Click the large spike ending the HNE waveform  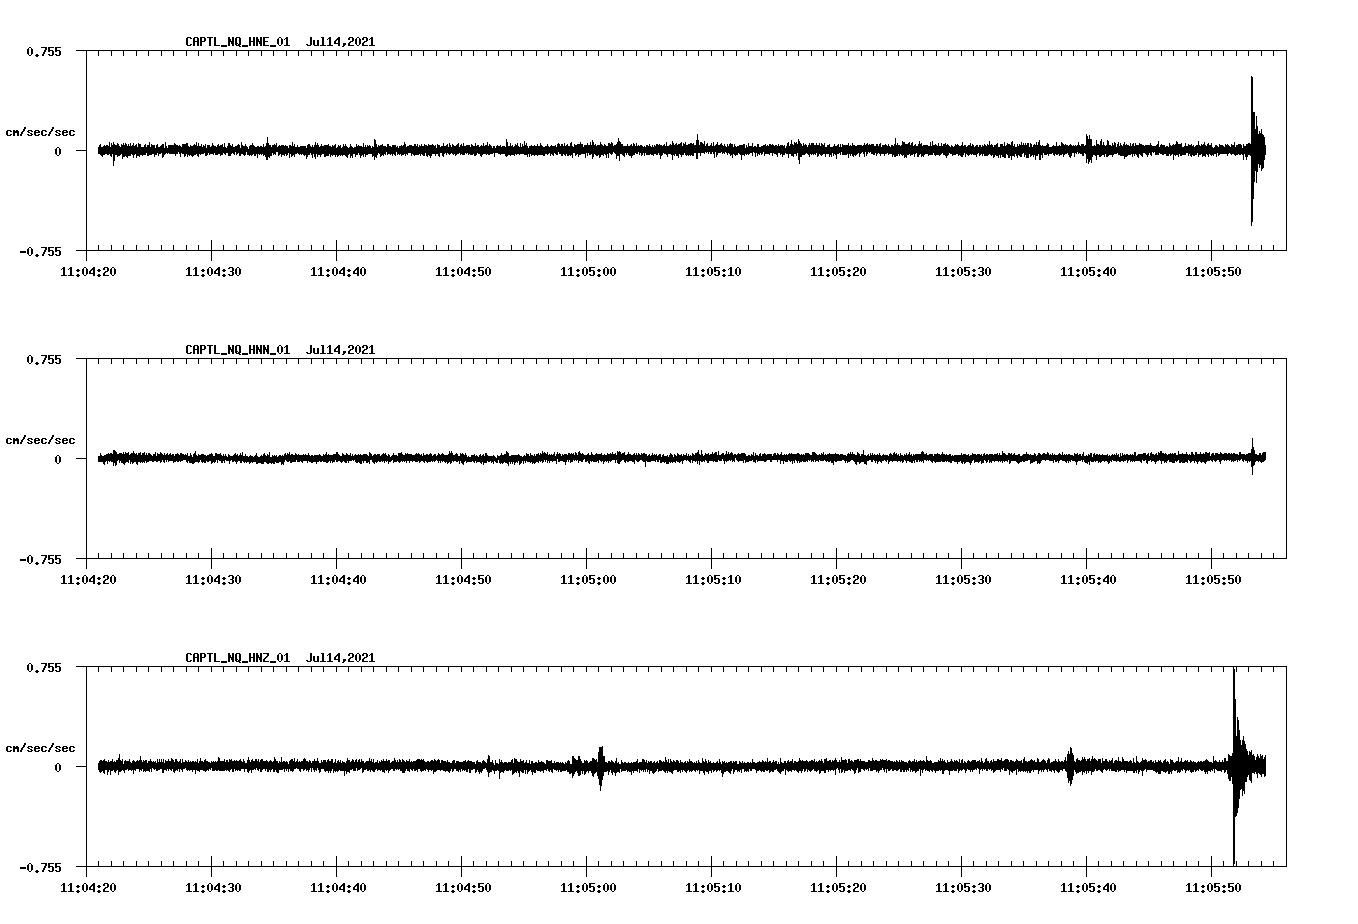click(x=1255, y=150)
